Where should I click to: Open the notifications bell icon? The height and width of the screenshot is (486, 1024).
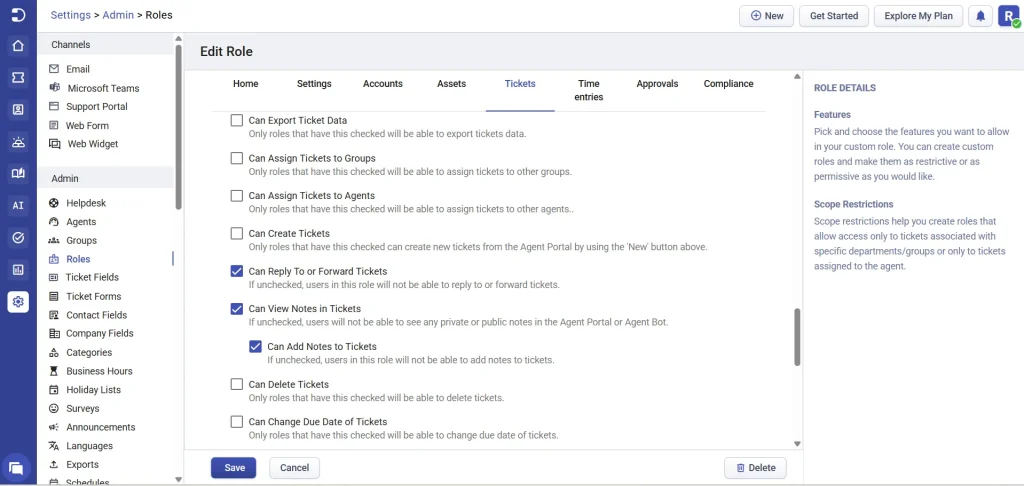[x=981, y=16]
